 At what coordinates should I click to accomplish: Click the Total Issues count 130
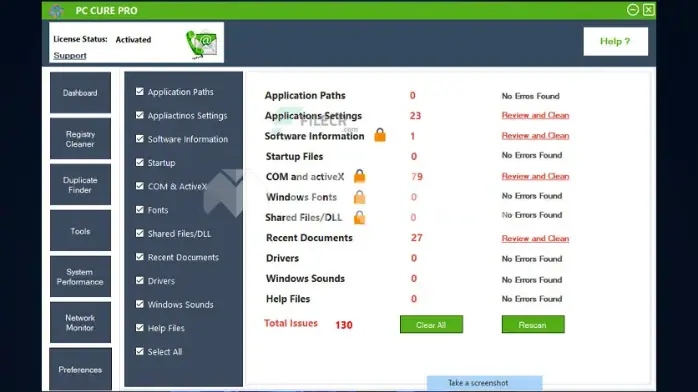click(344, 325)
